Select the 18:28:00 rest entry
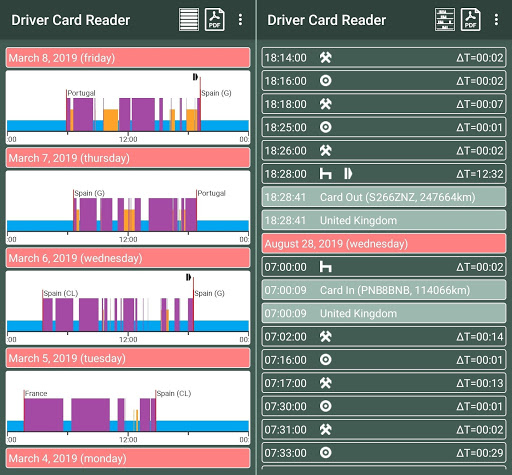The image size is (512, 475). tap(384, 174)
